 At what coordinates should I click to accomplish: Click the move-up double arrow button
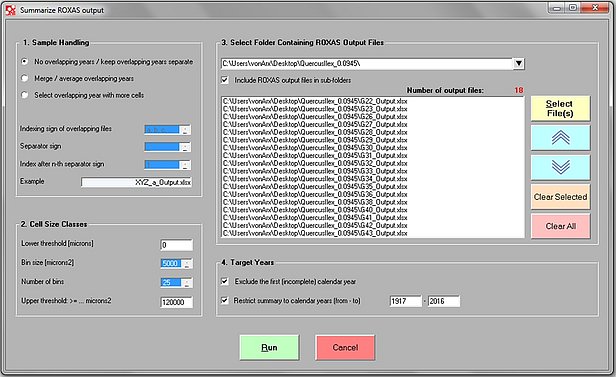point(560,138)
